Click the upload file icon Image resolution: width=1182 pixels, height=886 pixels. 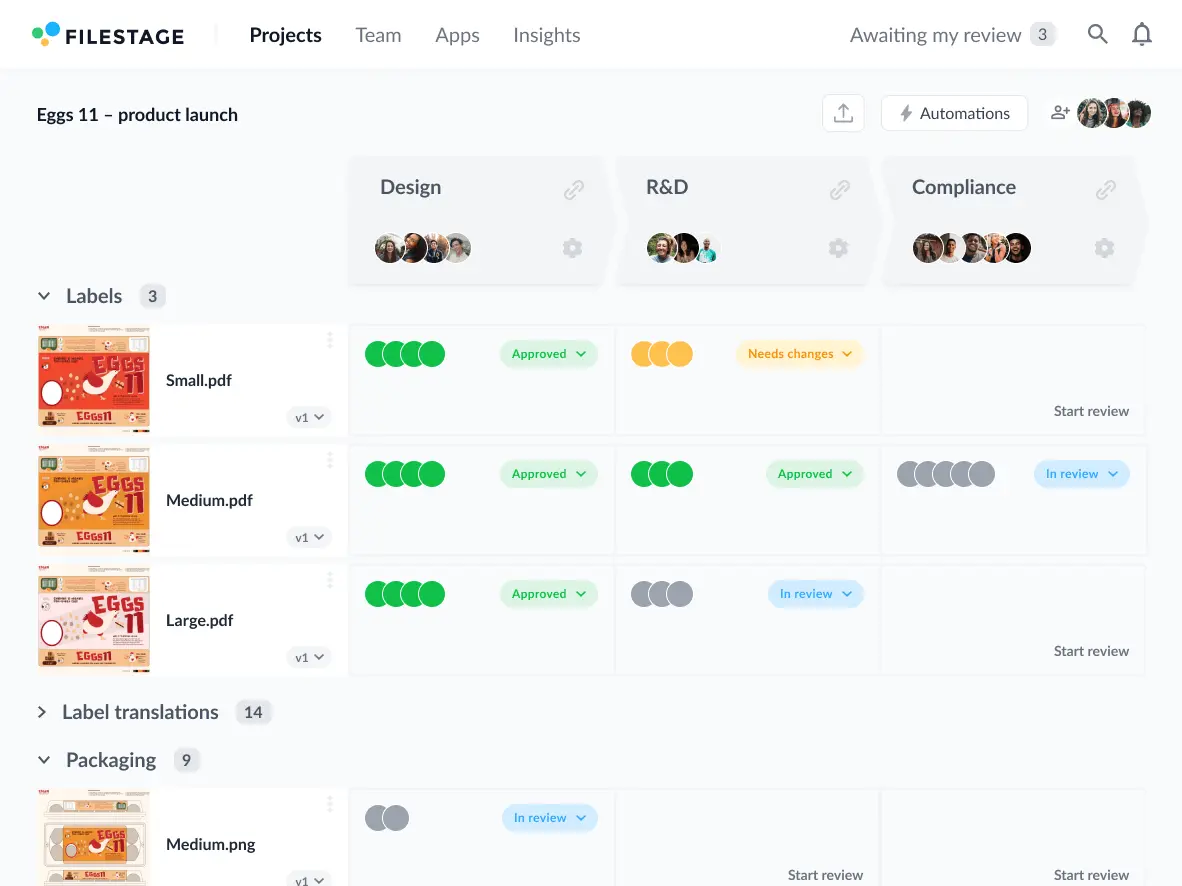pos(843,114)
